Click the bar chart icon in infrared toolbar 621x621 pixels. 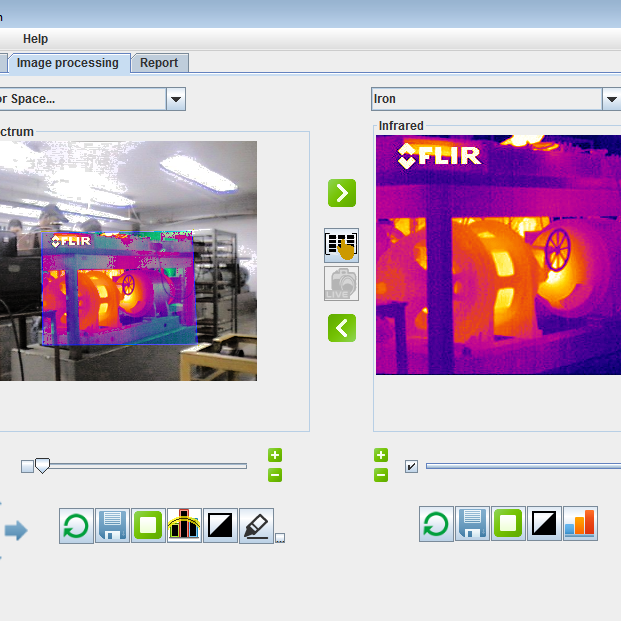(x=580, y=523)
